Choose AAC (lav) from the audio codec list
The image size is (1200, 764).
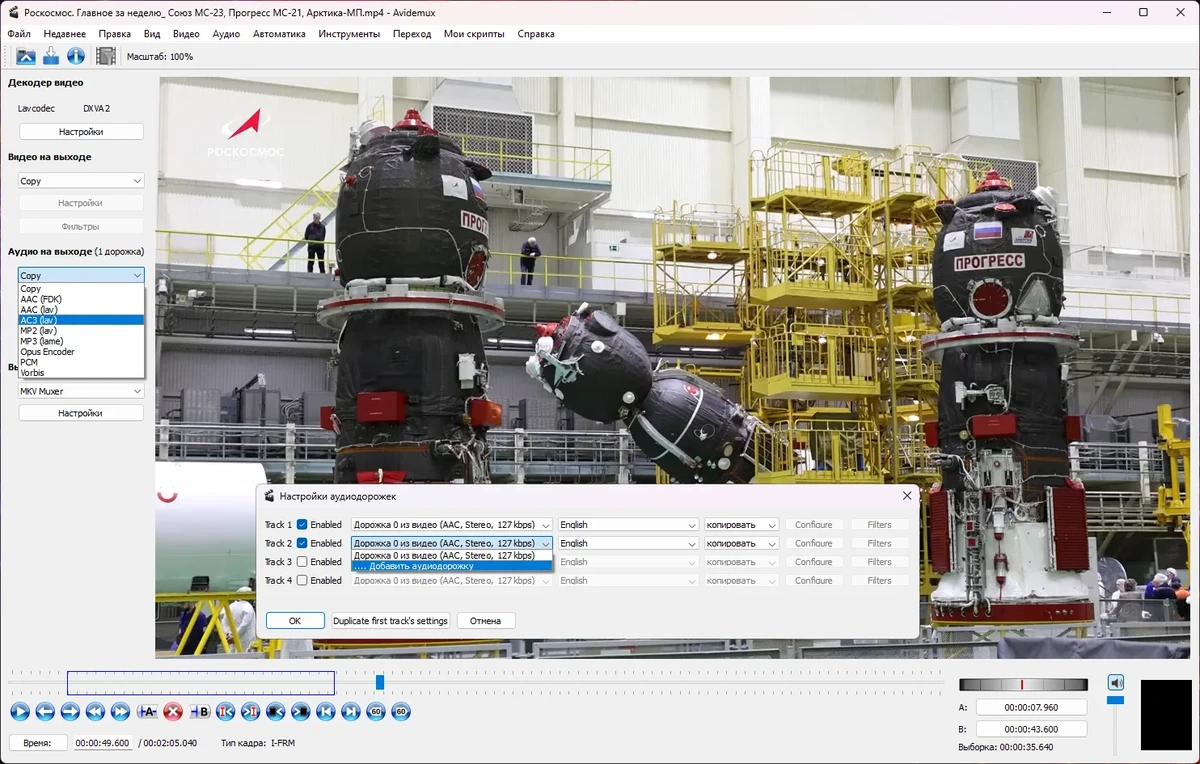pyautogui.click(x=81, y=310)
